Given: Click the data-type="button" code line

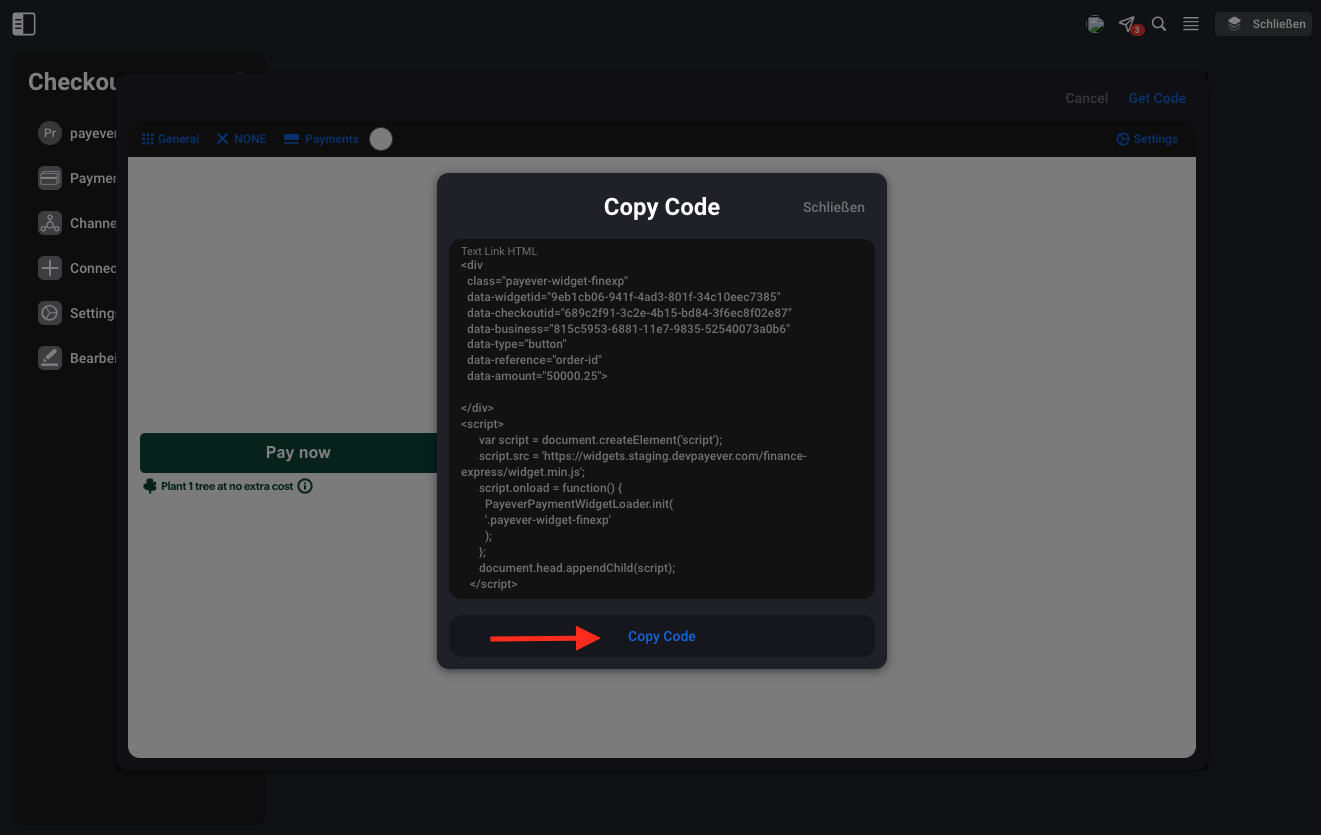Looking at the screenshot, I should click(516, 345).
